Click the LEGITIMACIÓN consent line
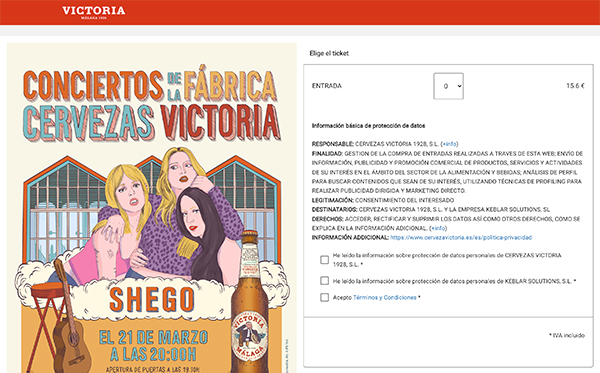The width and height of the screenshot is (600, 373). click(383, 200)
